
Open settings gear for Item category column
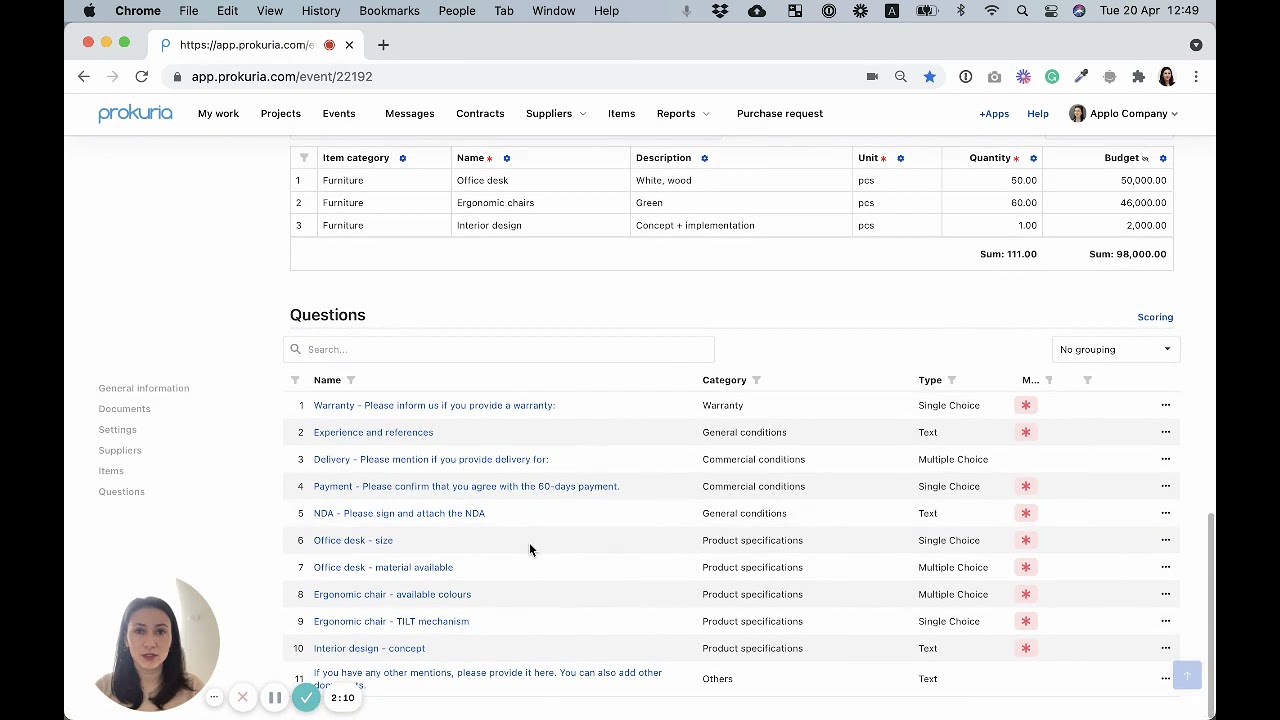(403, 158)
